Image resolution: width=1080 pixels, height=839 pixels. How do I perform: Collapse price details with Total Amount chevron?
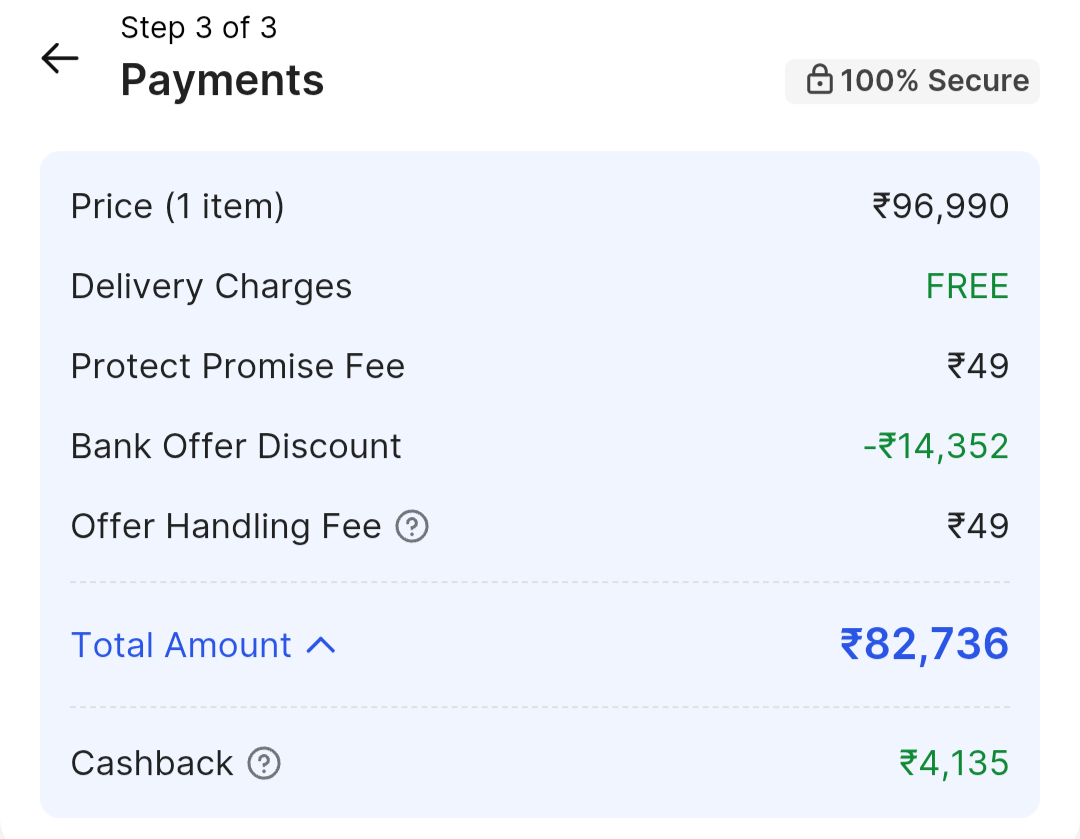pos(321,646)
